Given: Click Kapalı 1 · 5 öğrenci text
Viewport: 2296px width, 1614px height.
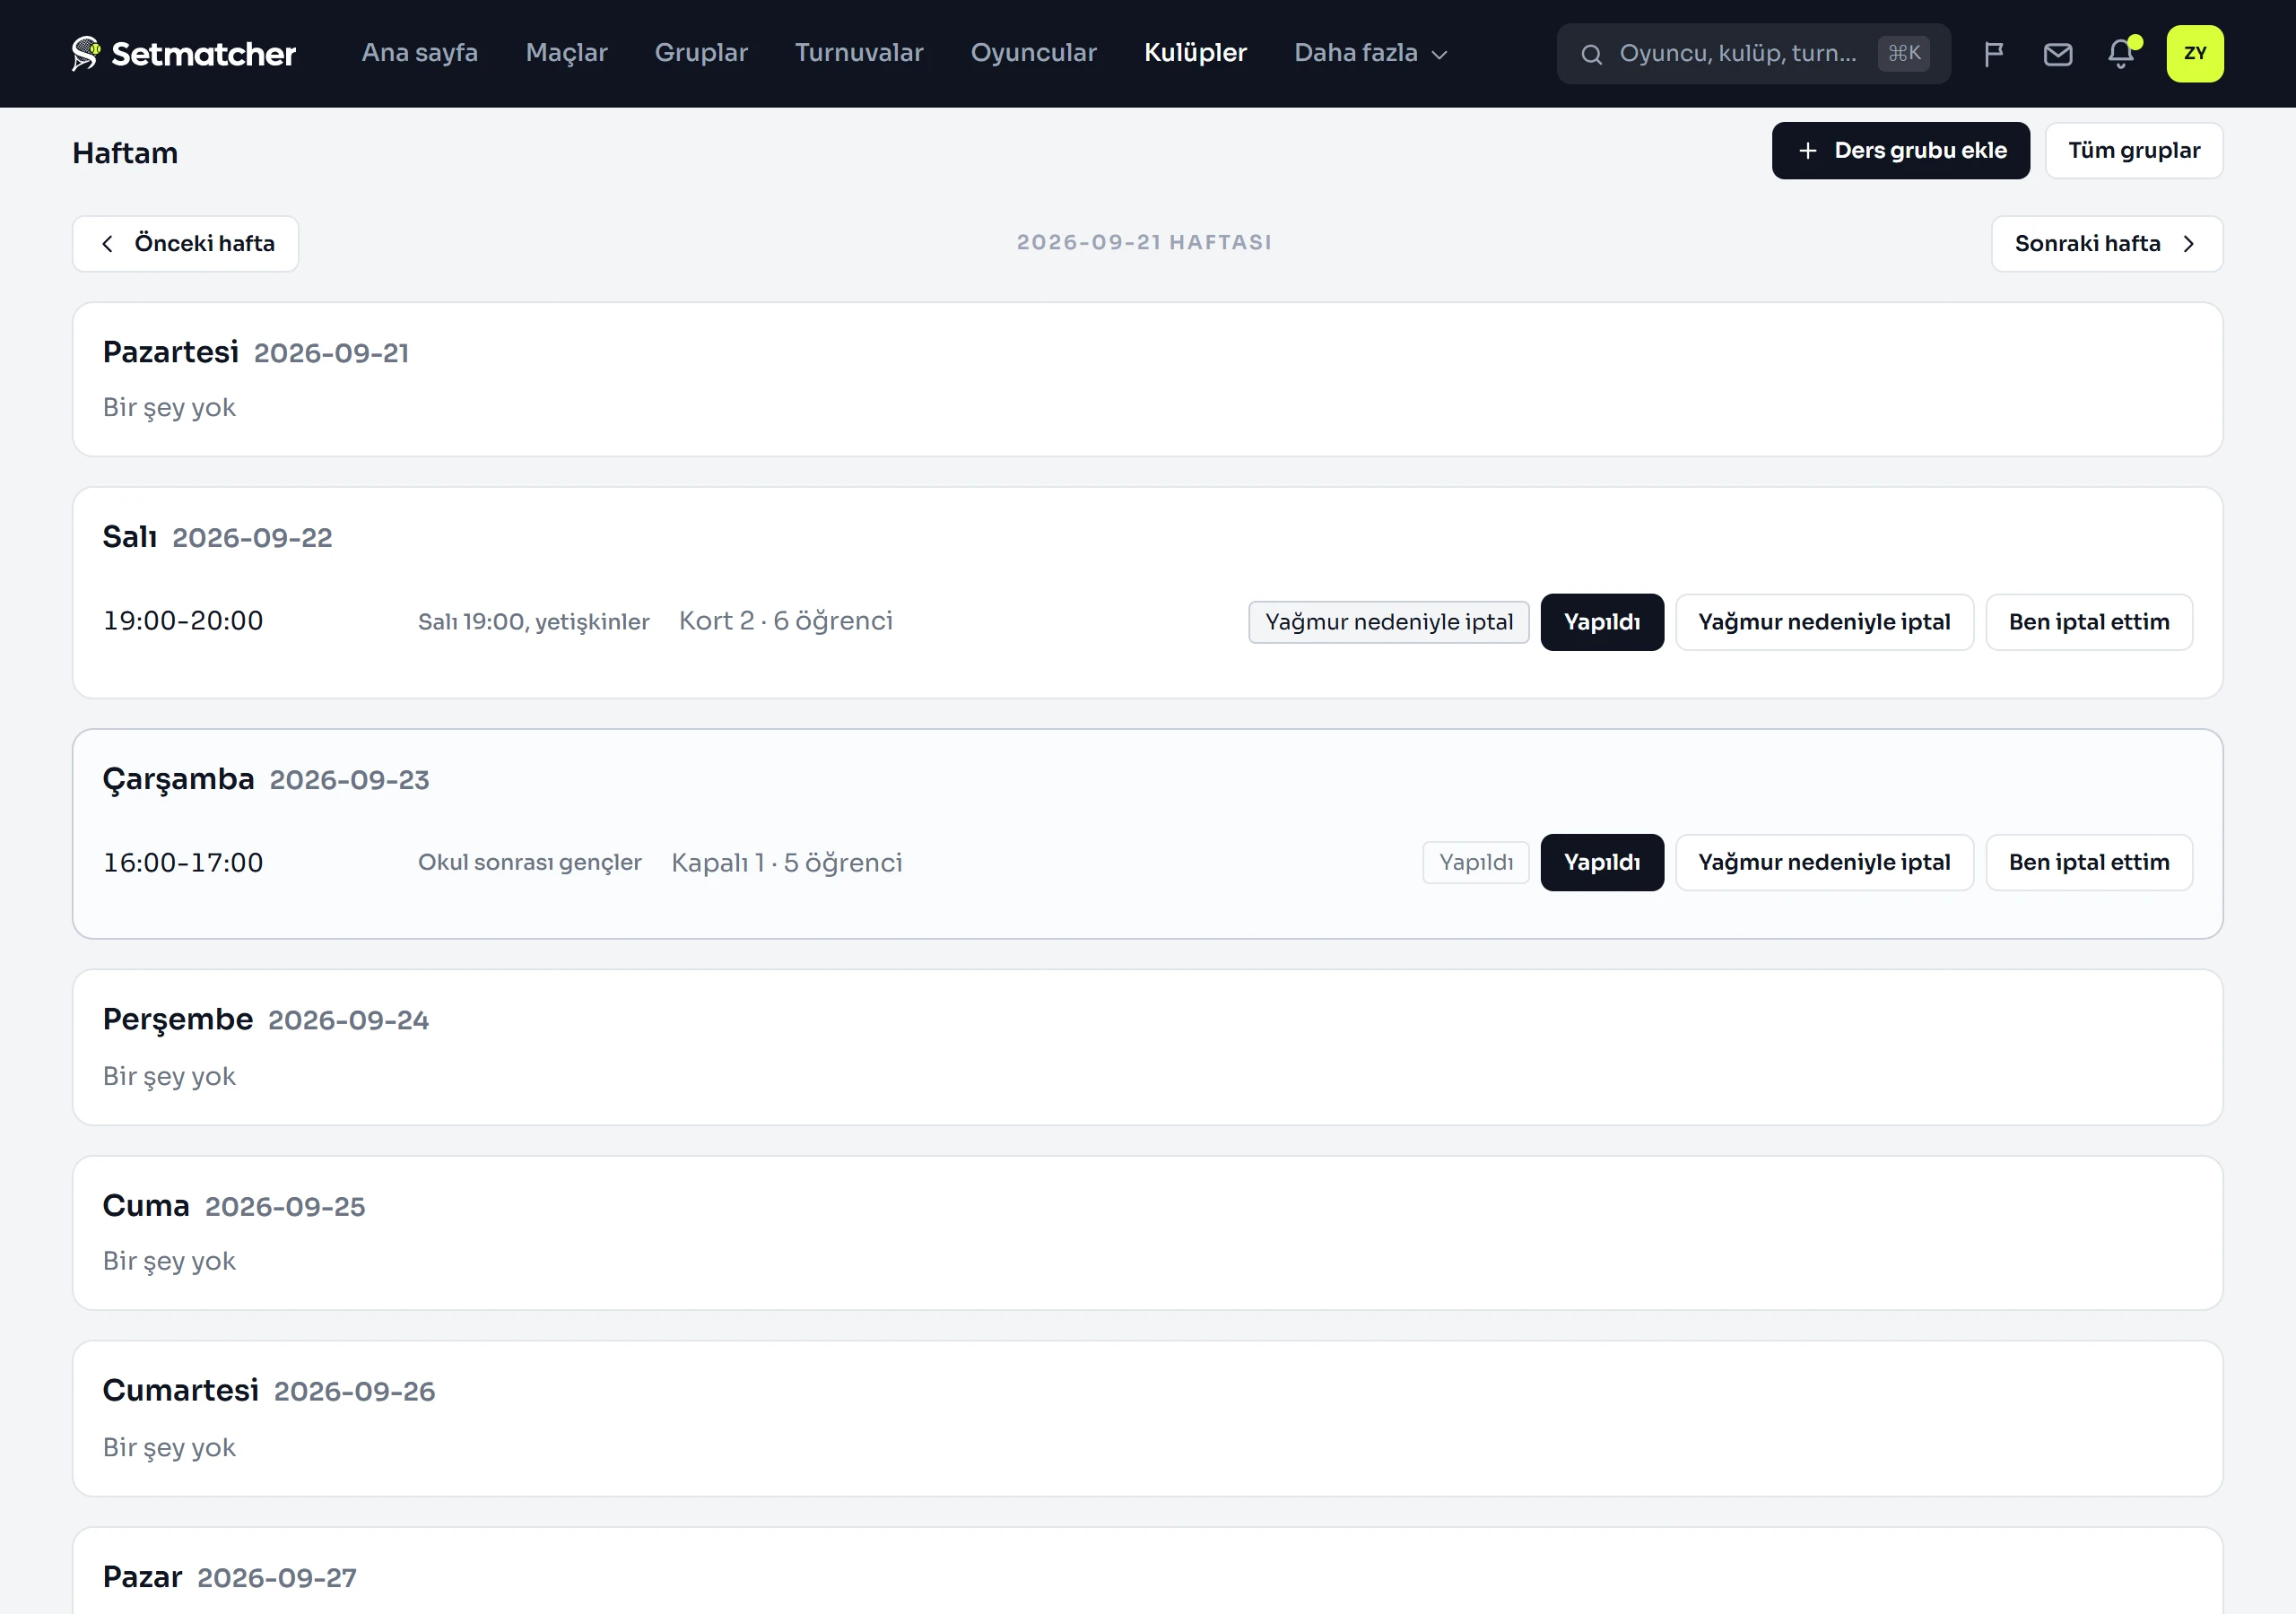Looking at the screenshot, I should [787, 862].
